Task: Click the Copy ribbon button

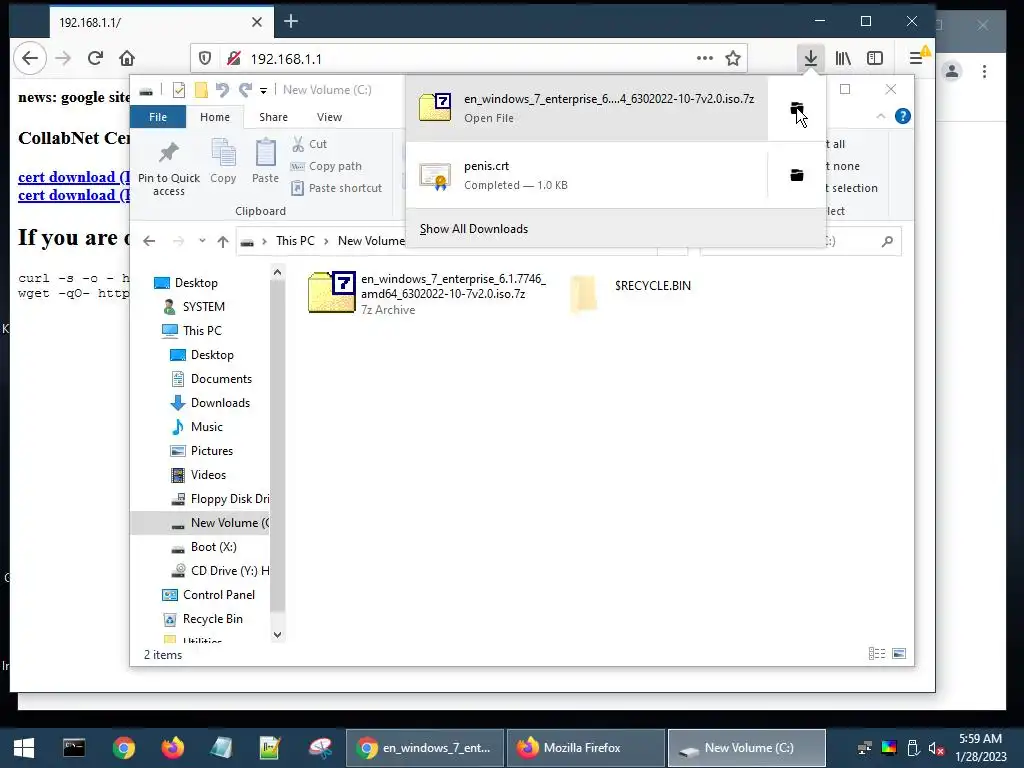Action: point(223,161)
